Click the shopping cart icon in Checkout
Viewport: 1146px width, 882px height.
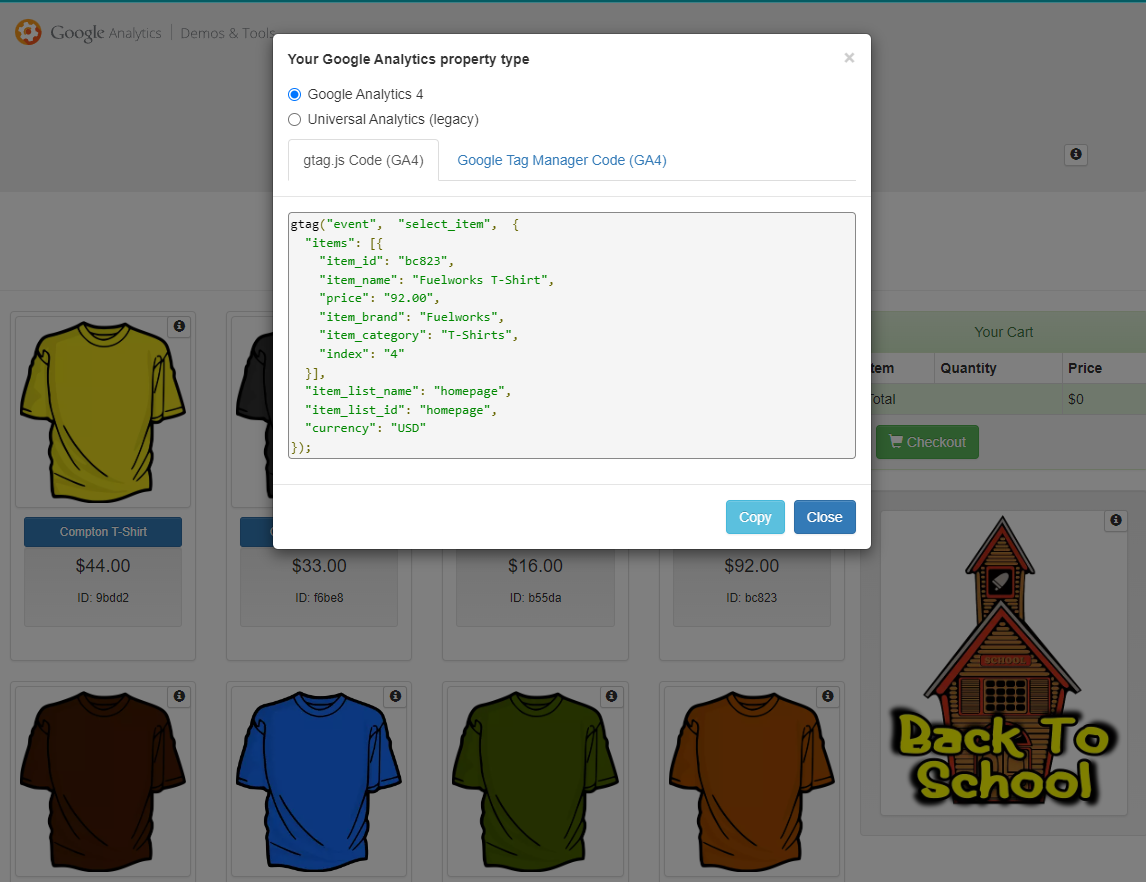(895, 441)
